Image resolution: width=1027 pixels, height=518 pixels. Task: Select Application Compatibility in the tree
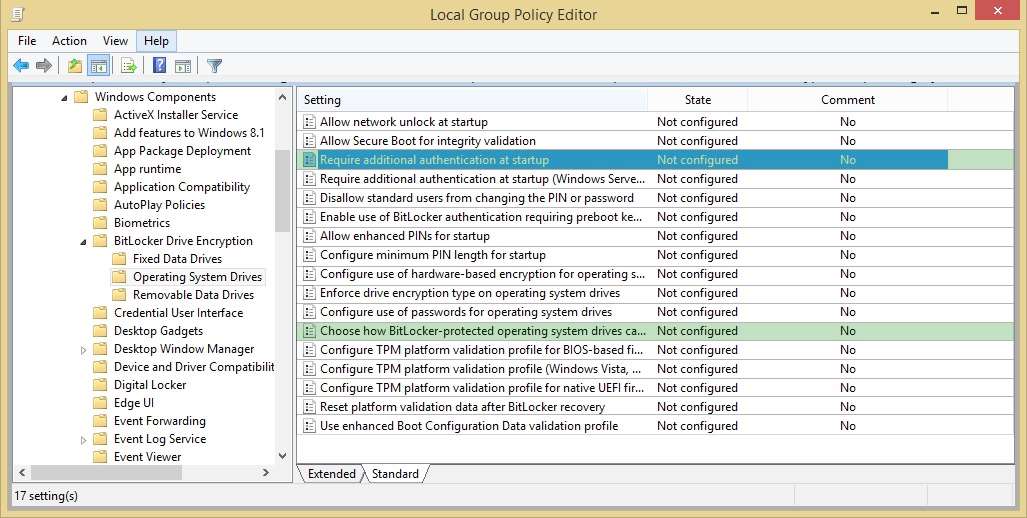(182, 187)
